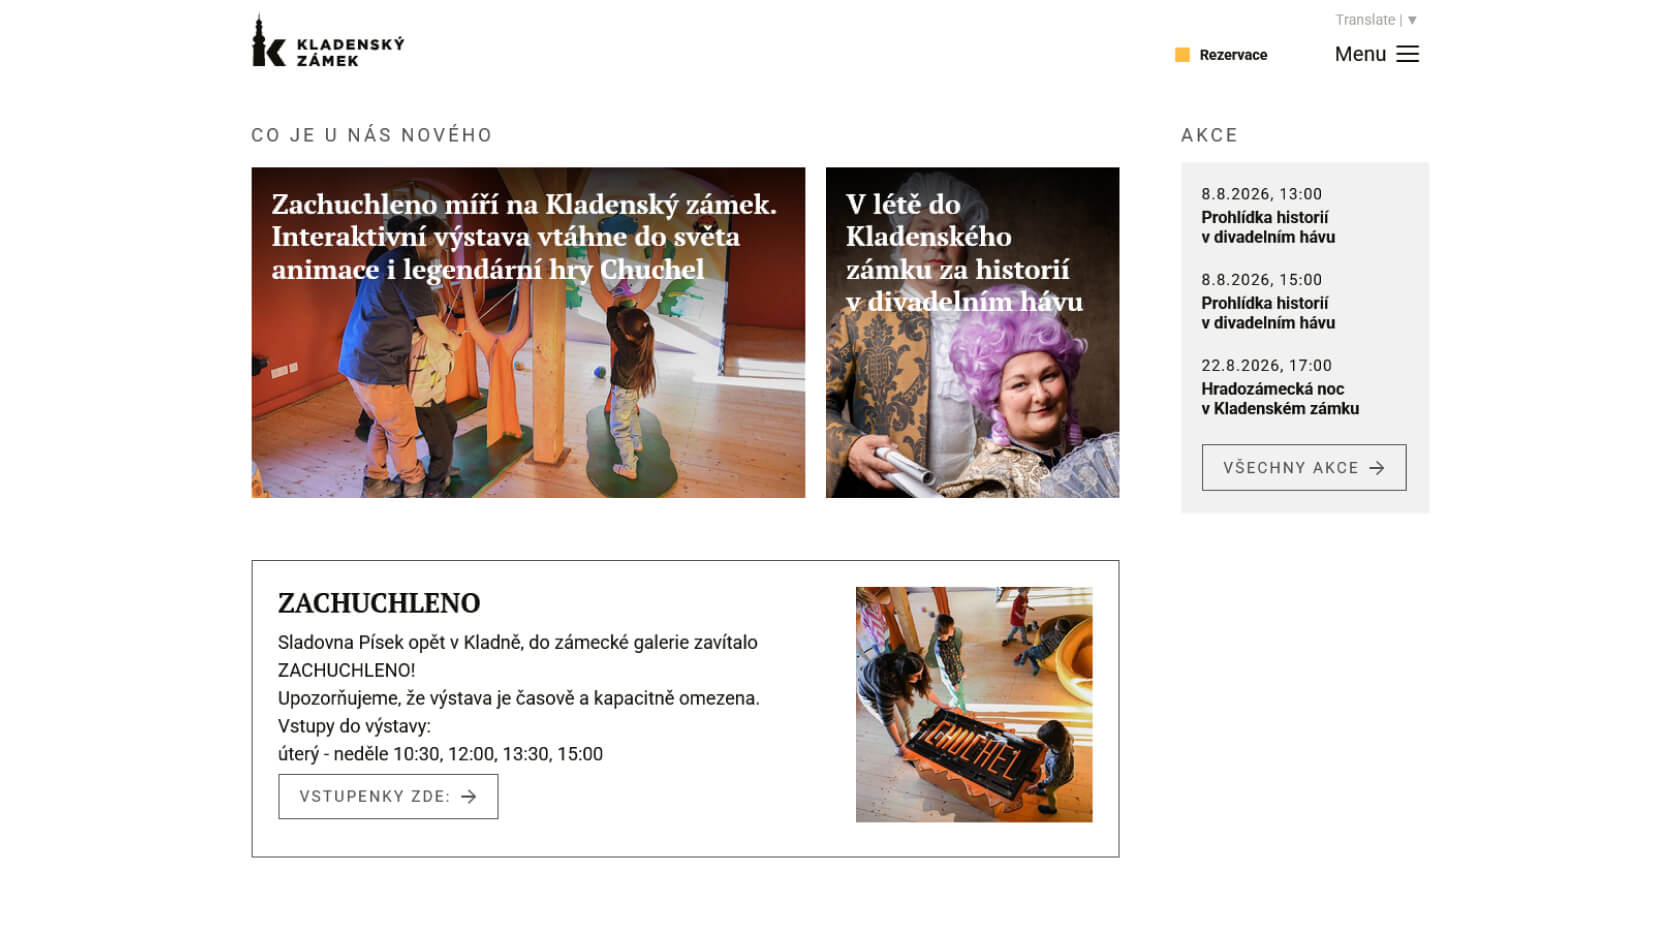The height and width of the screenshot is (925, 1680).
Task: Click the CO JE U NÁS NOVÉHO heading
Action: click(372, 135)
